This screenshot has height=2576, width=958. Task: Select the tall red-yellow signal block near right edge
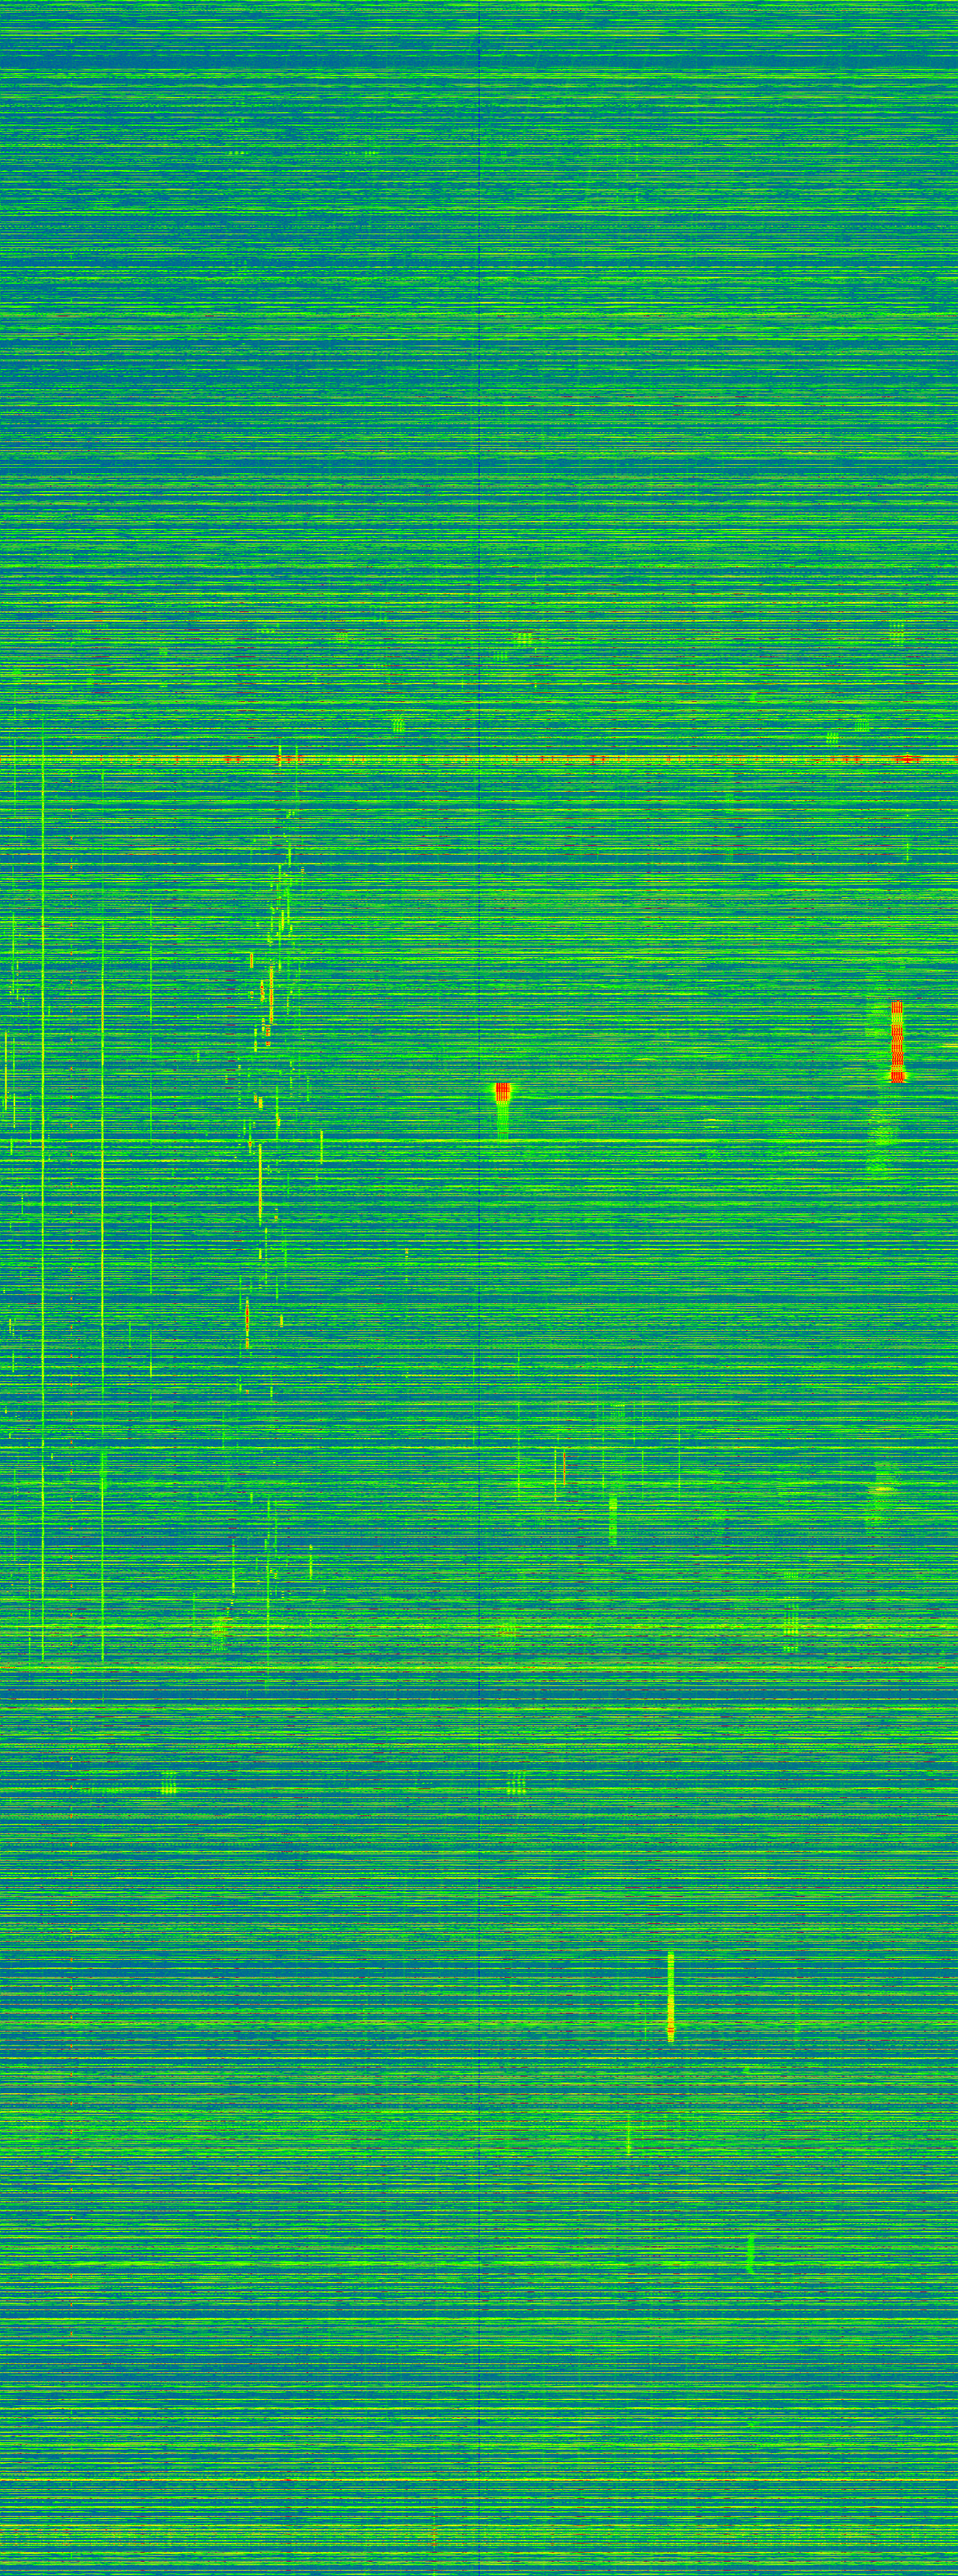click(x=897, y=1041)
